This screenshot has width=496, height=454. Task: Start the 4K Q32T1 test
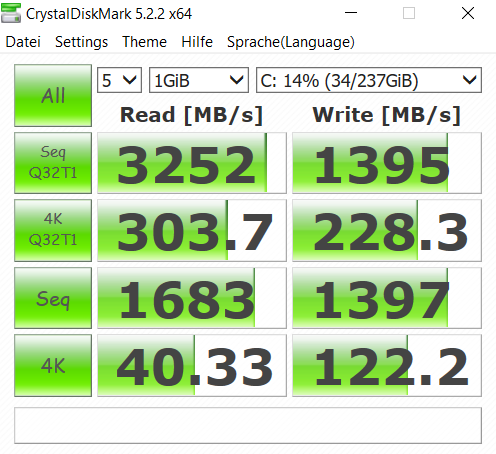(x=53, y=230)
